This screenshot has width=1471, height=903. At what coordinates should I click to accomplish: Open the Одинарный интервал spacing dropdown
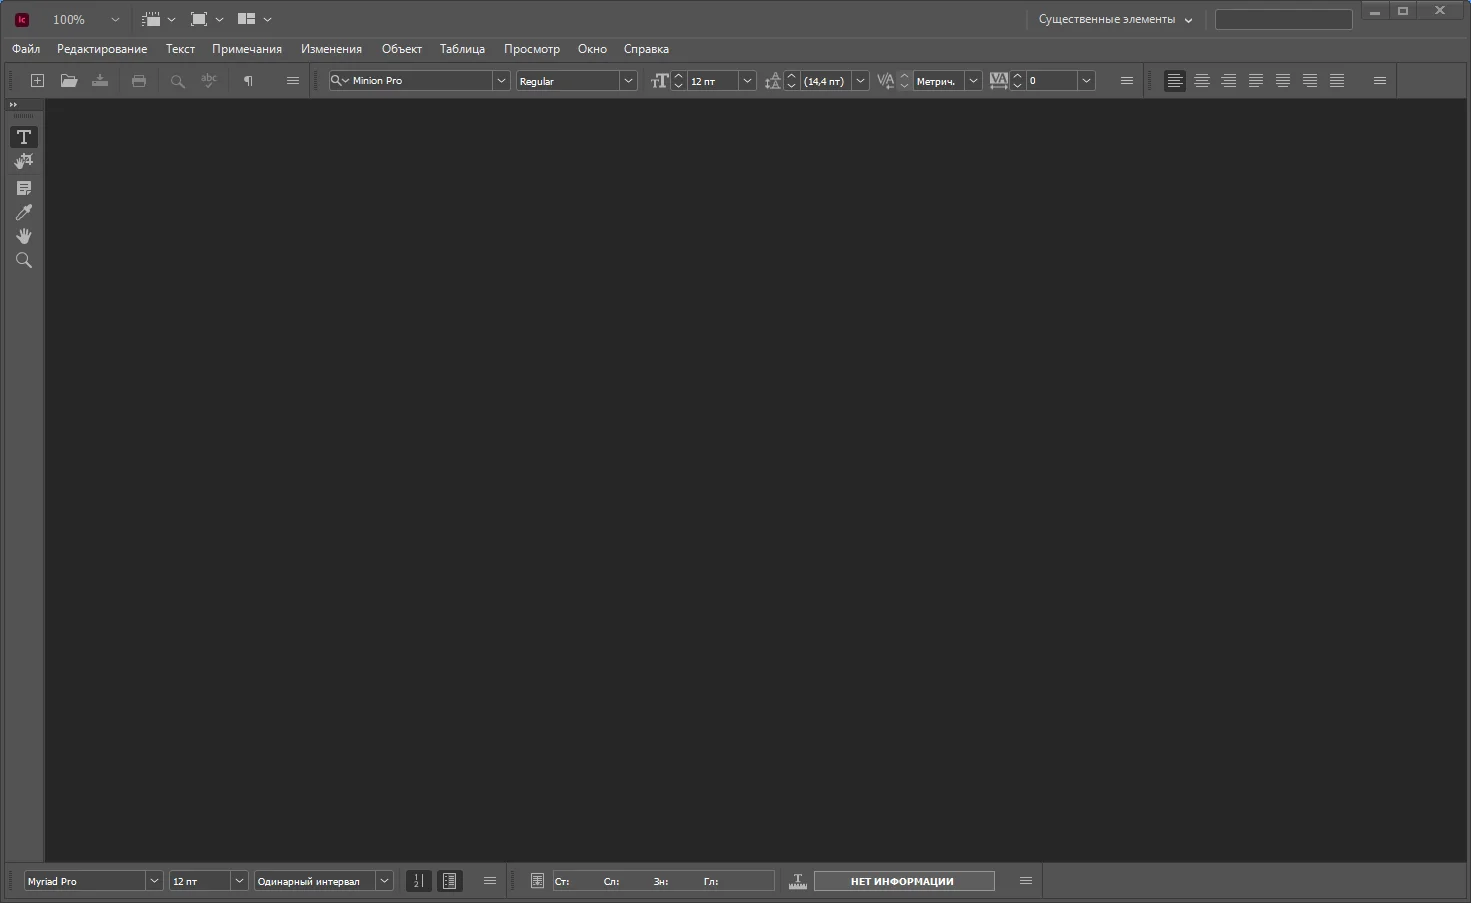(x=384, y=881)
